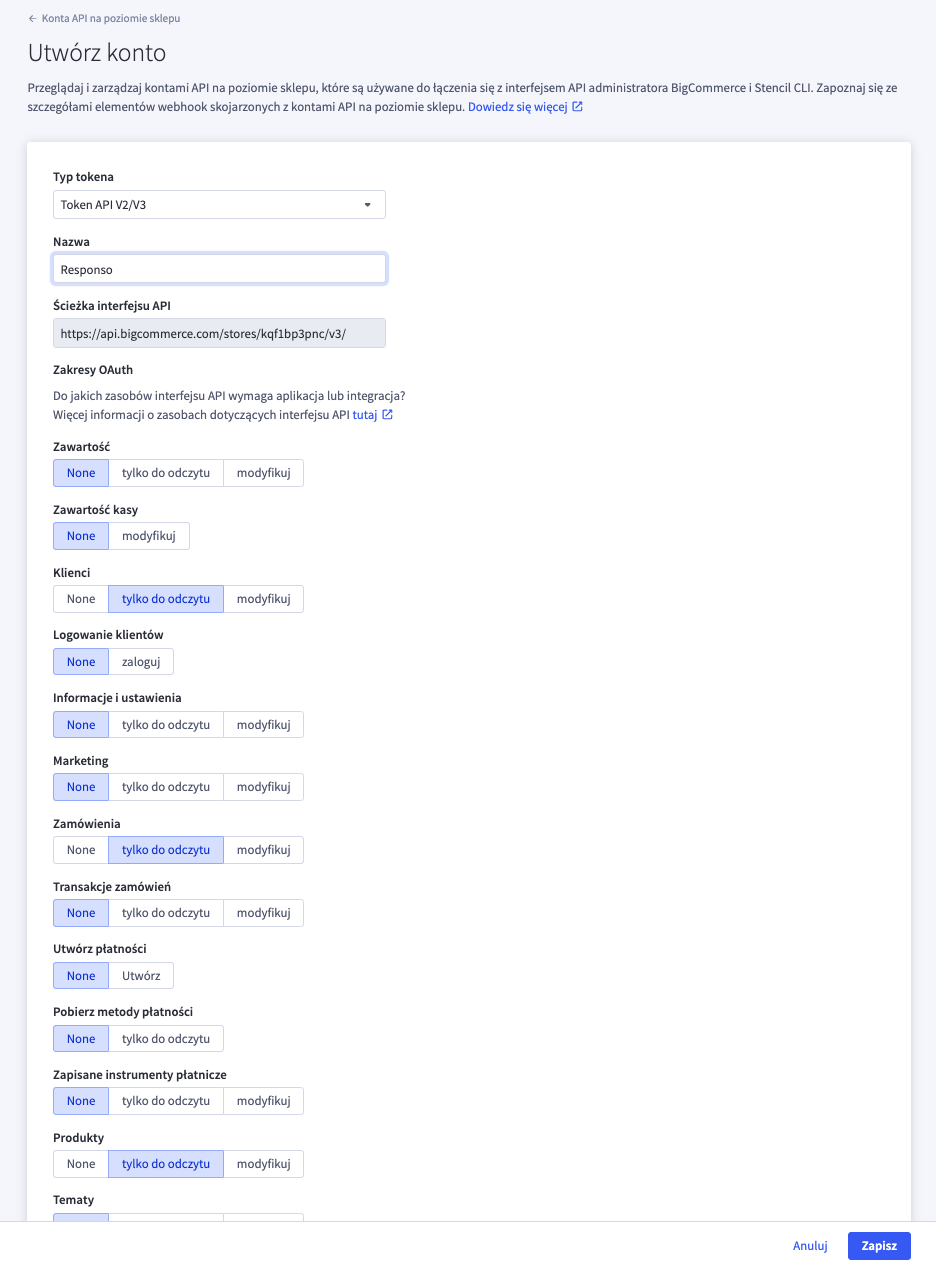Click the Anuluj button

(x=810, y=1246)
